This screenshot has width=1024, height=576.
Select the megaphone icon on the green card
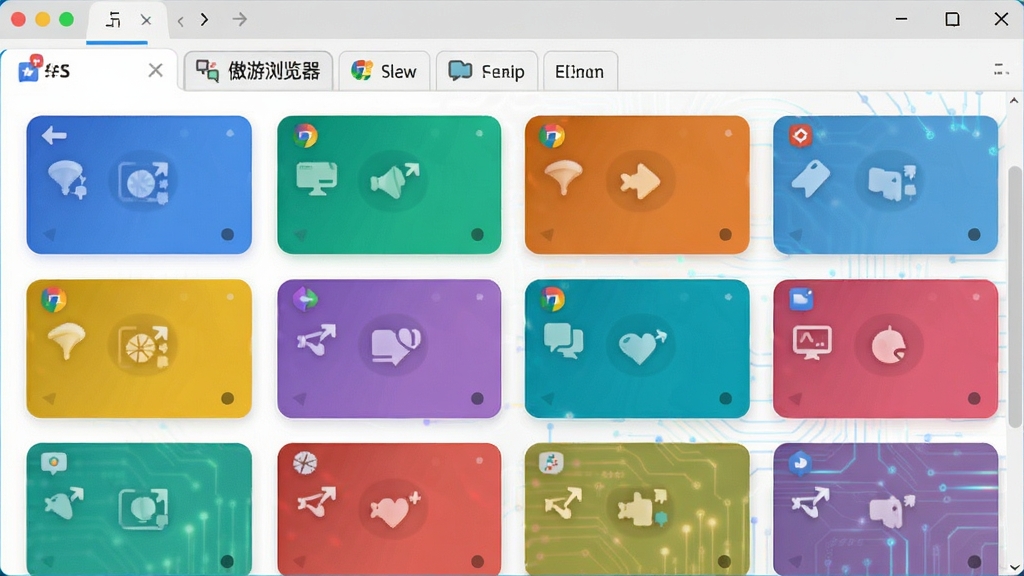tap(394, 180)
